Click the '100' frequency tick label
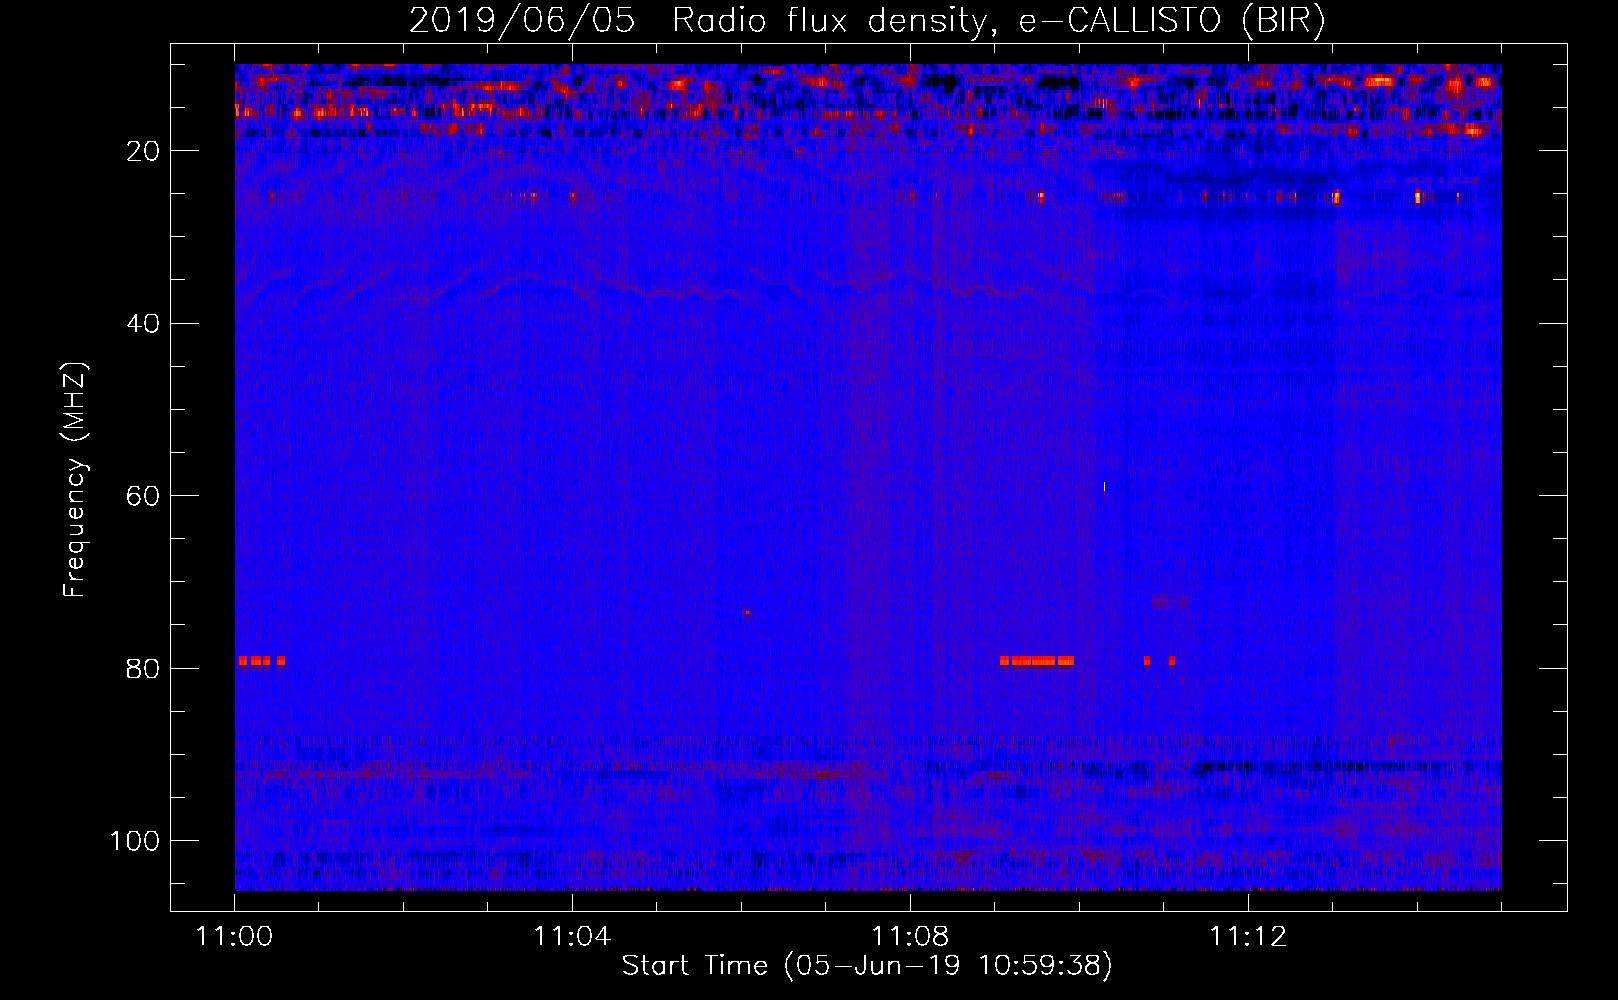The image size is (1618, 1000). coord(135,841)
